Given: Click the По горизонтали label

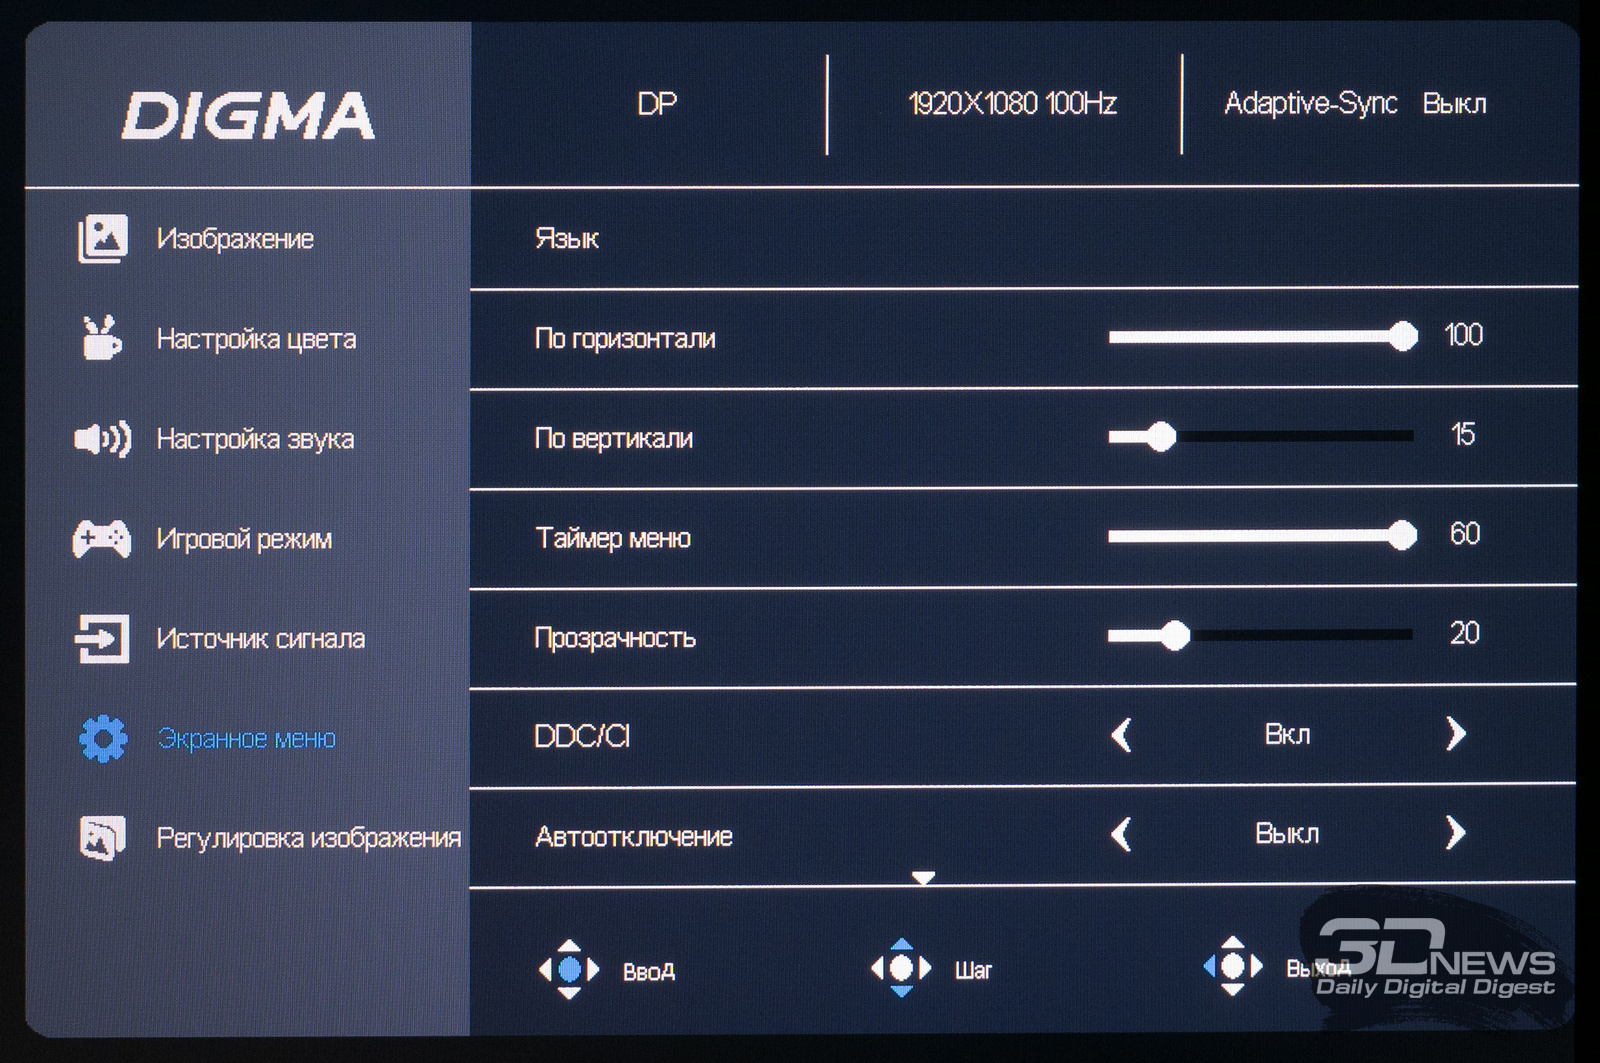Looking at the screenshot, I should point(625,339).
